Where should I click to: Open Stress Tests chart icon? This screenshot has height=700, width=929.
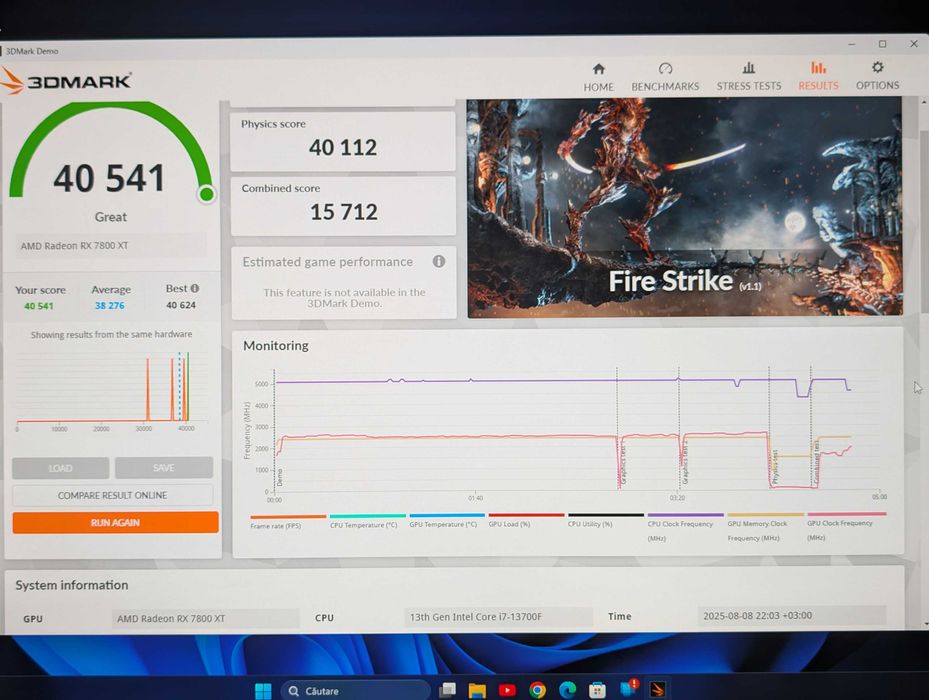point(749,68)
